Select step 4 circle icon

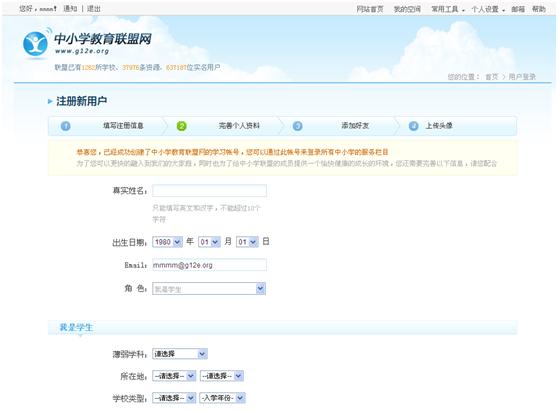[x=414, y=126]
